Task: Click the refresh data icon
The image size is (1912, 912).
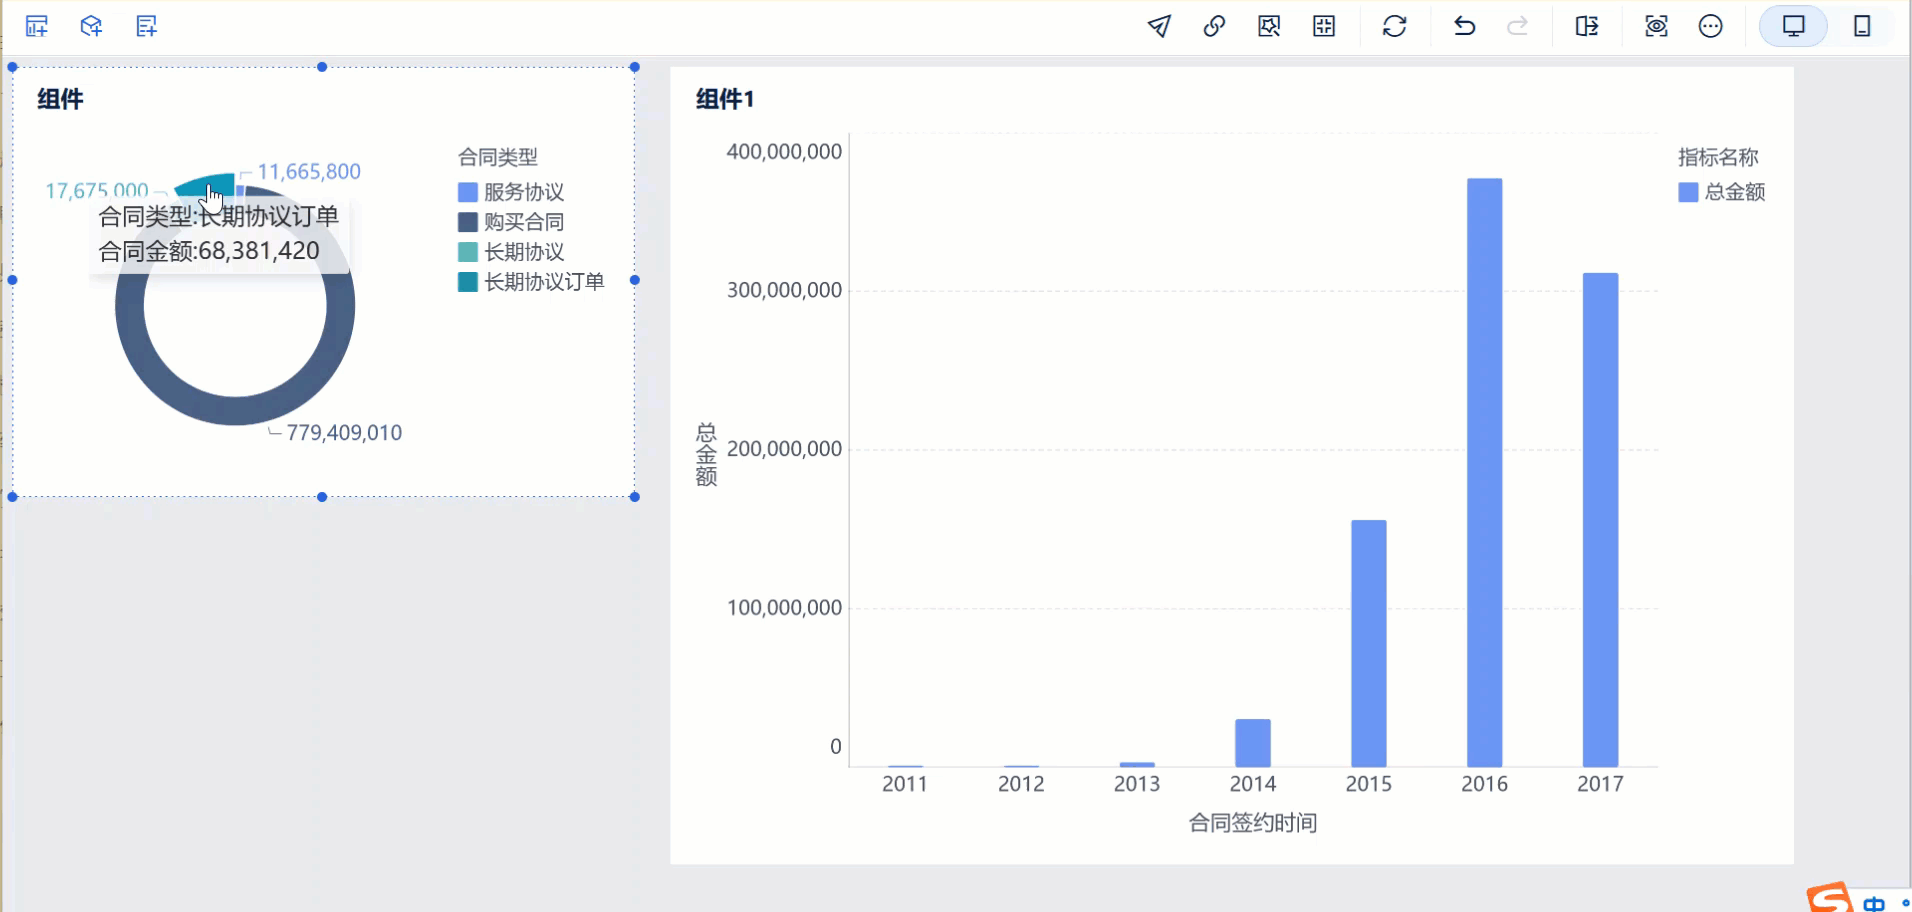Action: click(x=1395, y=26)
